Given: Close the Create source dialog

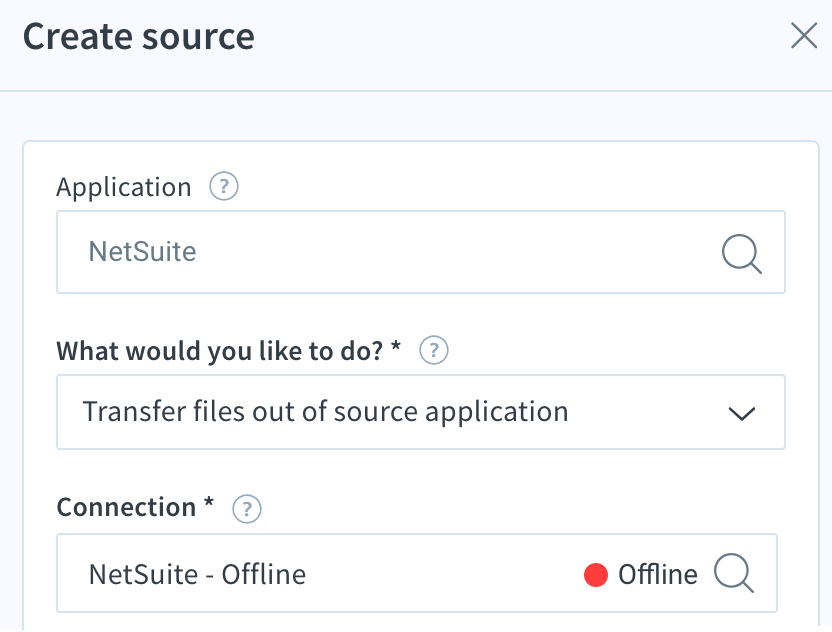Looking at the screenshot, I should [x=804, y=36].
